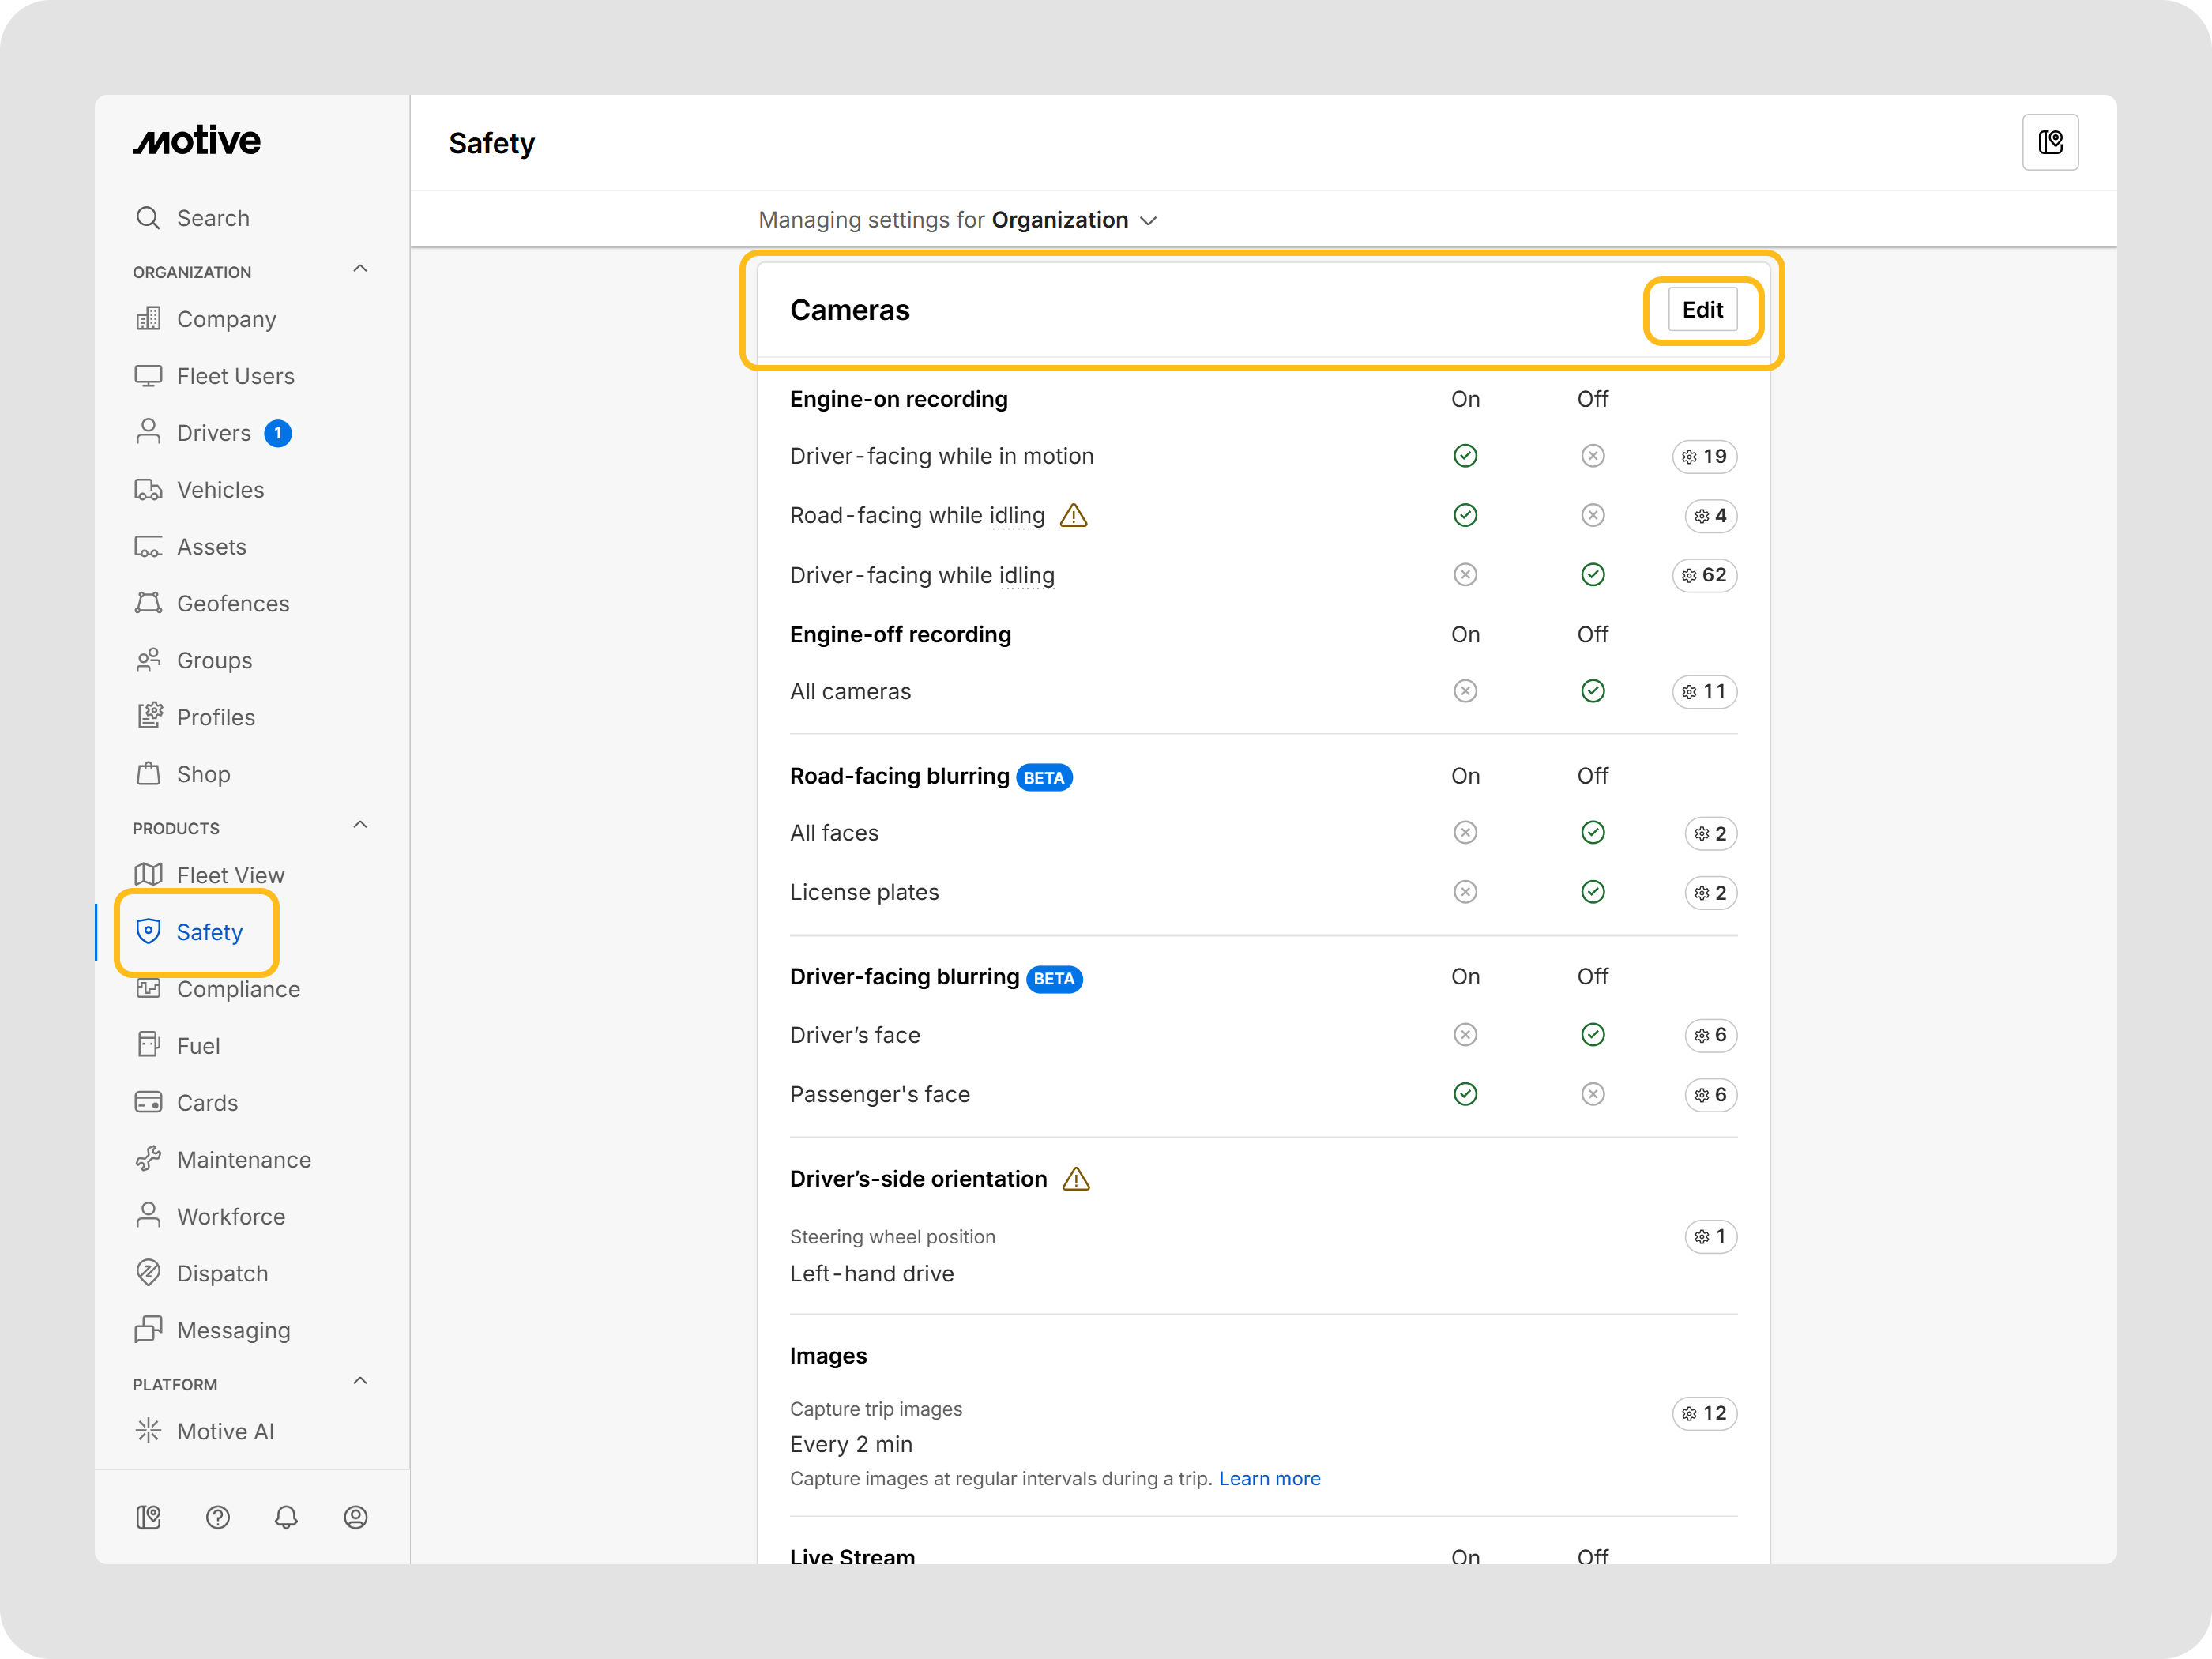This screenshot has height=1659, width=2212.
Task: Click the Left-hand drive value
Action: pyautogui.click(x=872, y=1273)
